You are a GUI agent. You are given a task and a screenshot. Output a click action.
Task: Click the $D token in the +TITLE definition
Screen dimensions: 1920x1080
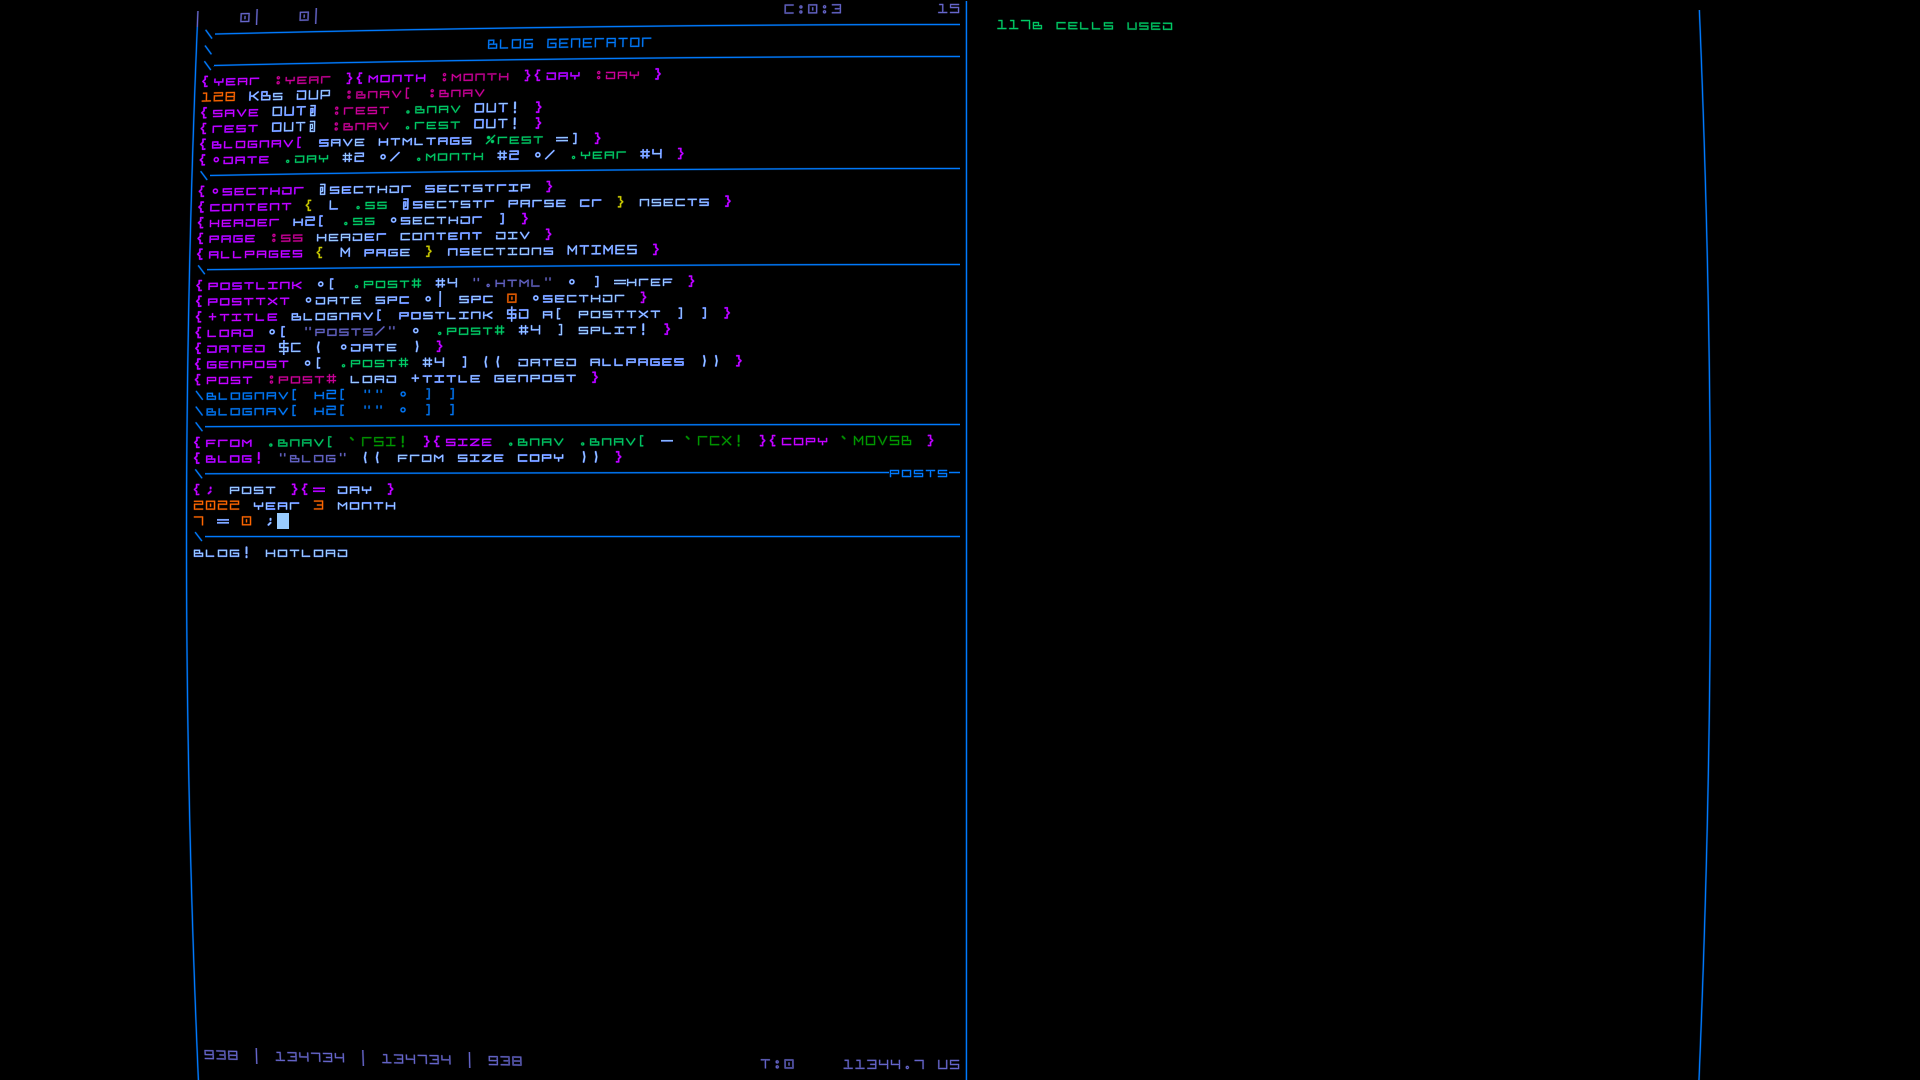[517, 314]
